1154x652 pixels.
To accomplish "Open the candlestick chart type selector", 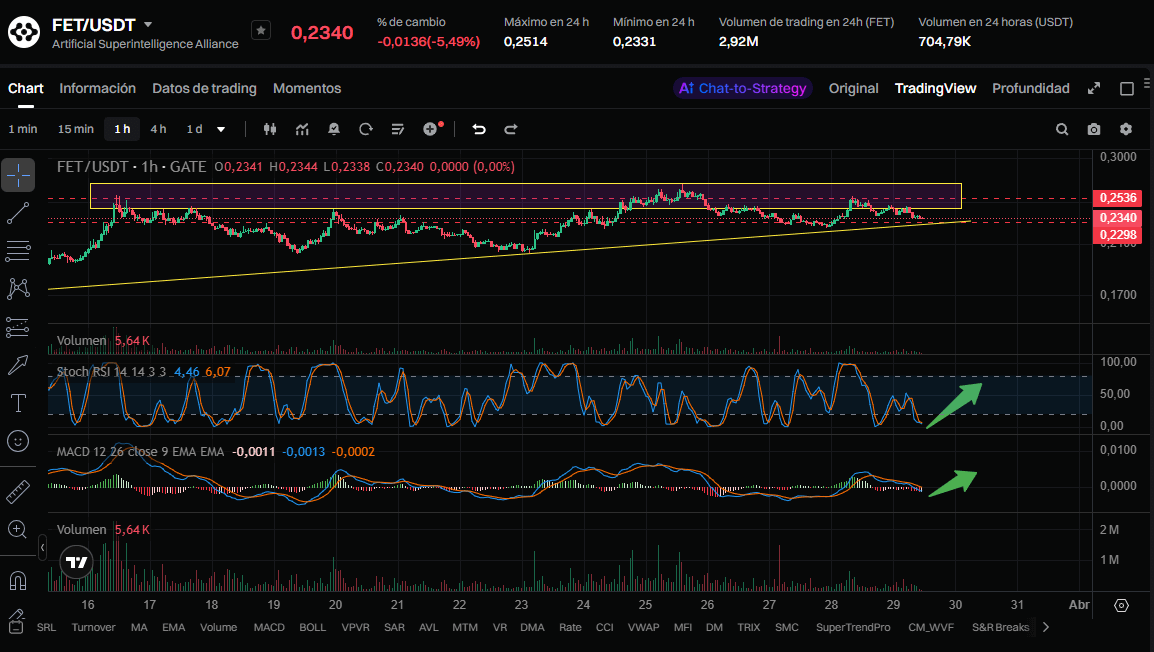I will [269, 129].
